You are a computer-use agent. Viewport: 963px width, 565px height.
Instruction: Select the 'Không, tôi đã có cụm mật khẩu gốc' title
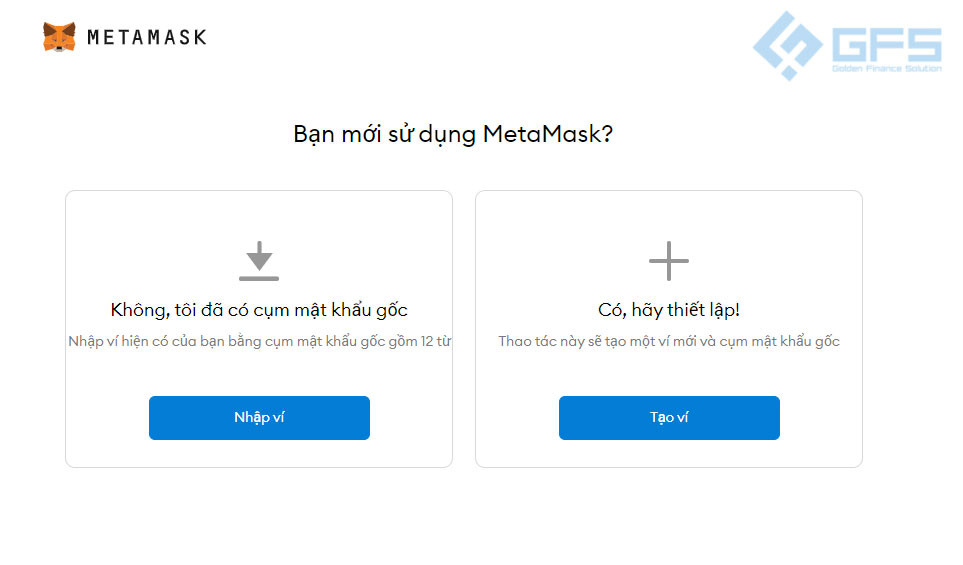pos(259,310)
